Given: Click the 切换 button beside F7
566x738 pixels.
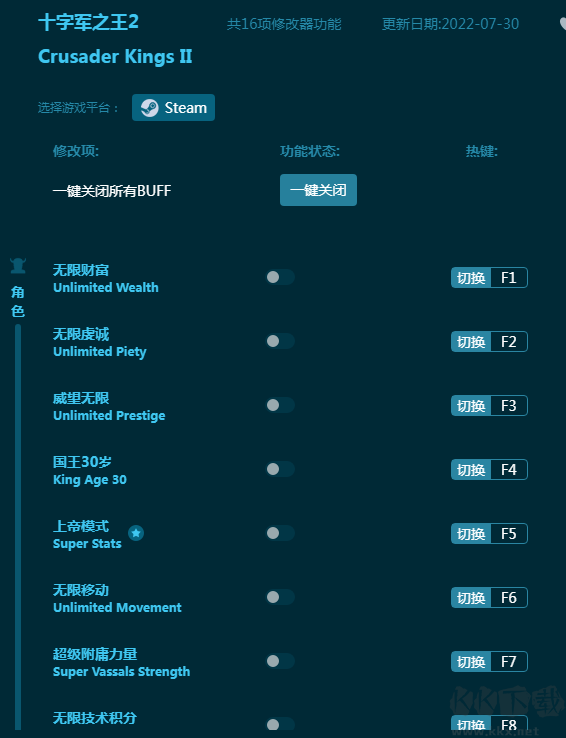Looking at the screenshot, I should click(471, 662).
